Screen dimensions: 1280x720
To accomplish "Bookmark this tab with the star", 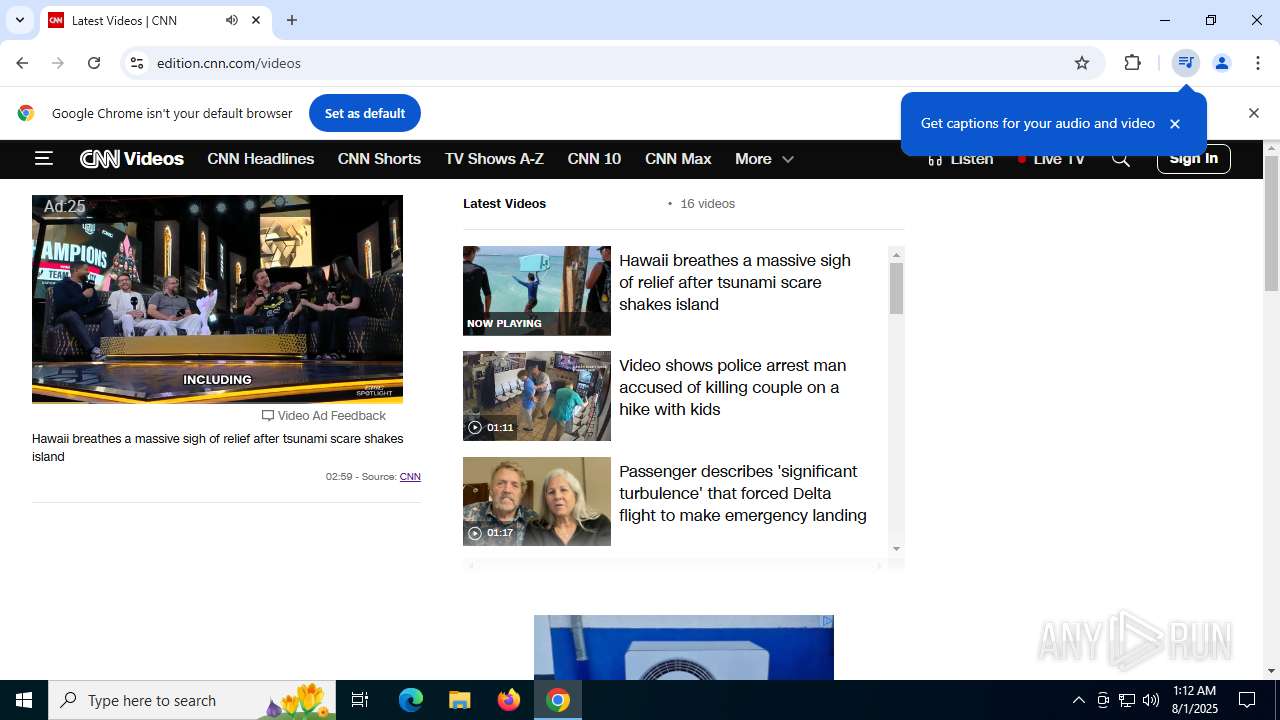I will (1082, 63).
